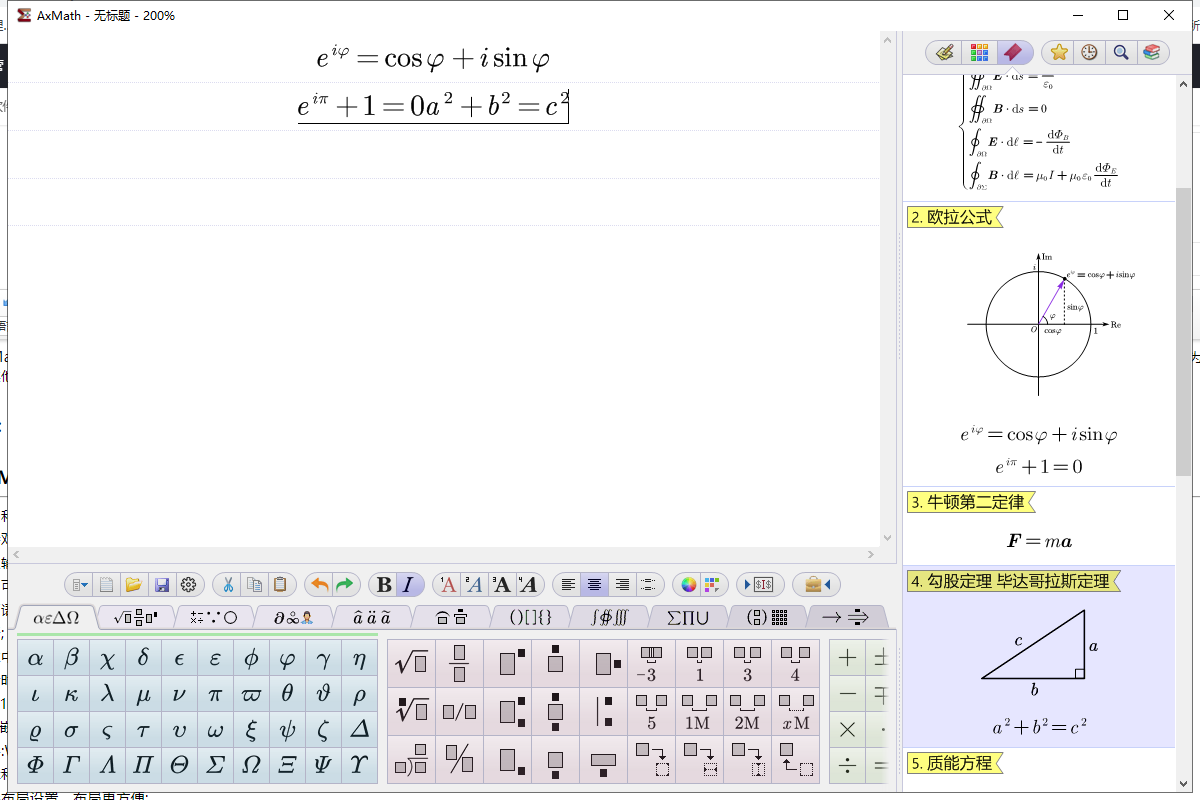Insert the vertical fraction template
This screenshot has height=800, width=1200.
coord(459,662)
